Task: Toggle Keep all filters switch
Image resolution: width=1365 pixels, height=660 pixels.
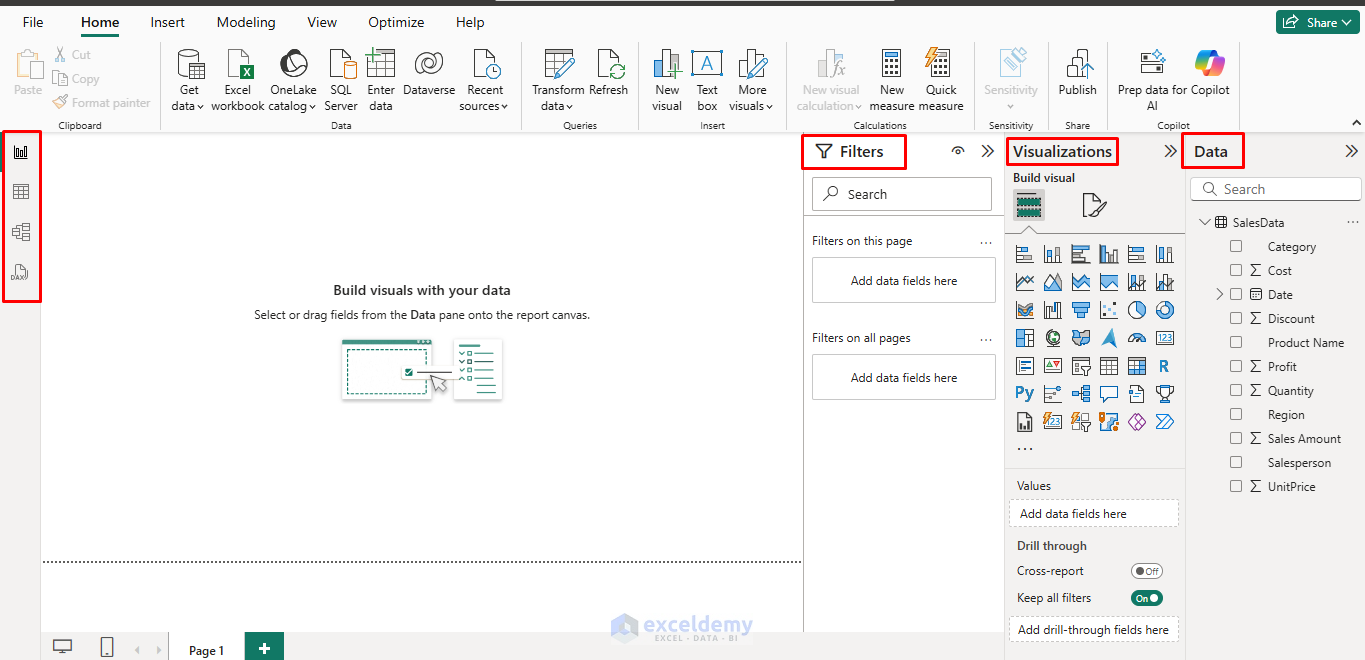Action: (1147, 598)
